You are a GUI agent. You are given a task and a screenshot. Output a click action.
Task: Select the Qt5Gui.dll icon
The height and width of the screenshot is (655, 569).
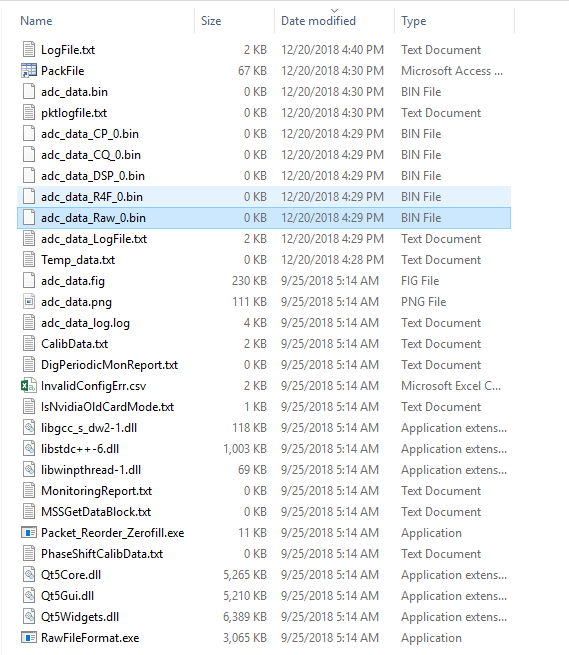tap(29, 595)
